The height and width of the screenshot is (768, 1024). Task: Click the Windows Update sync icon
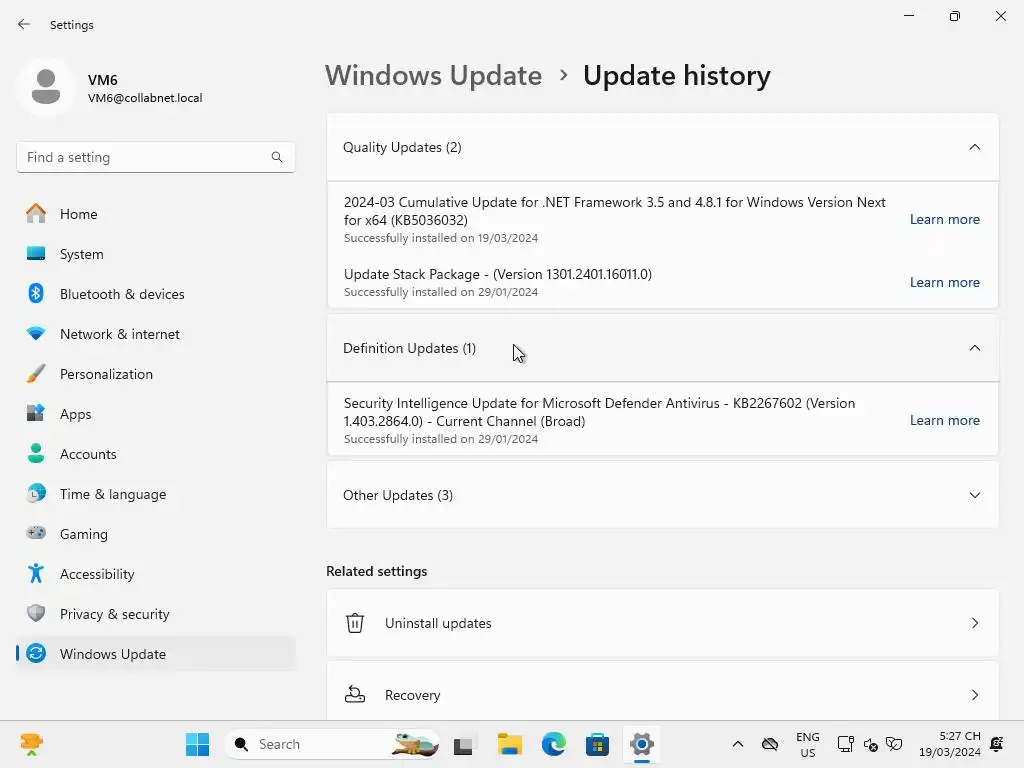pyautogui.click(x=36, y=653)
